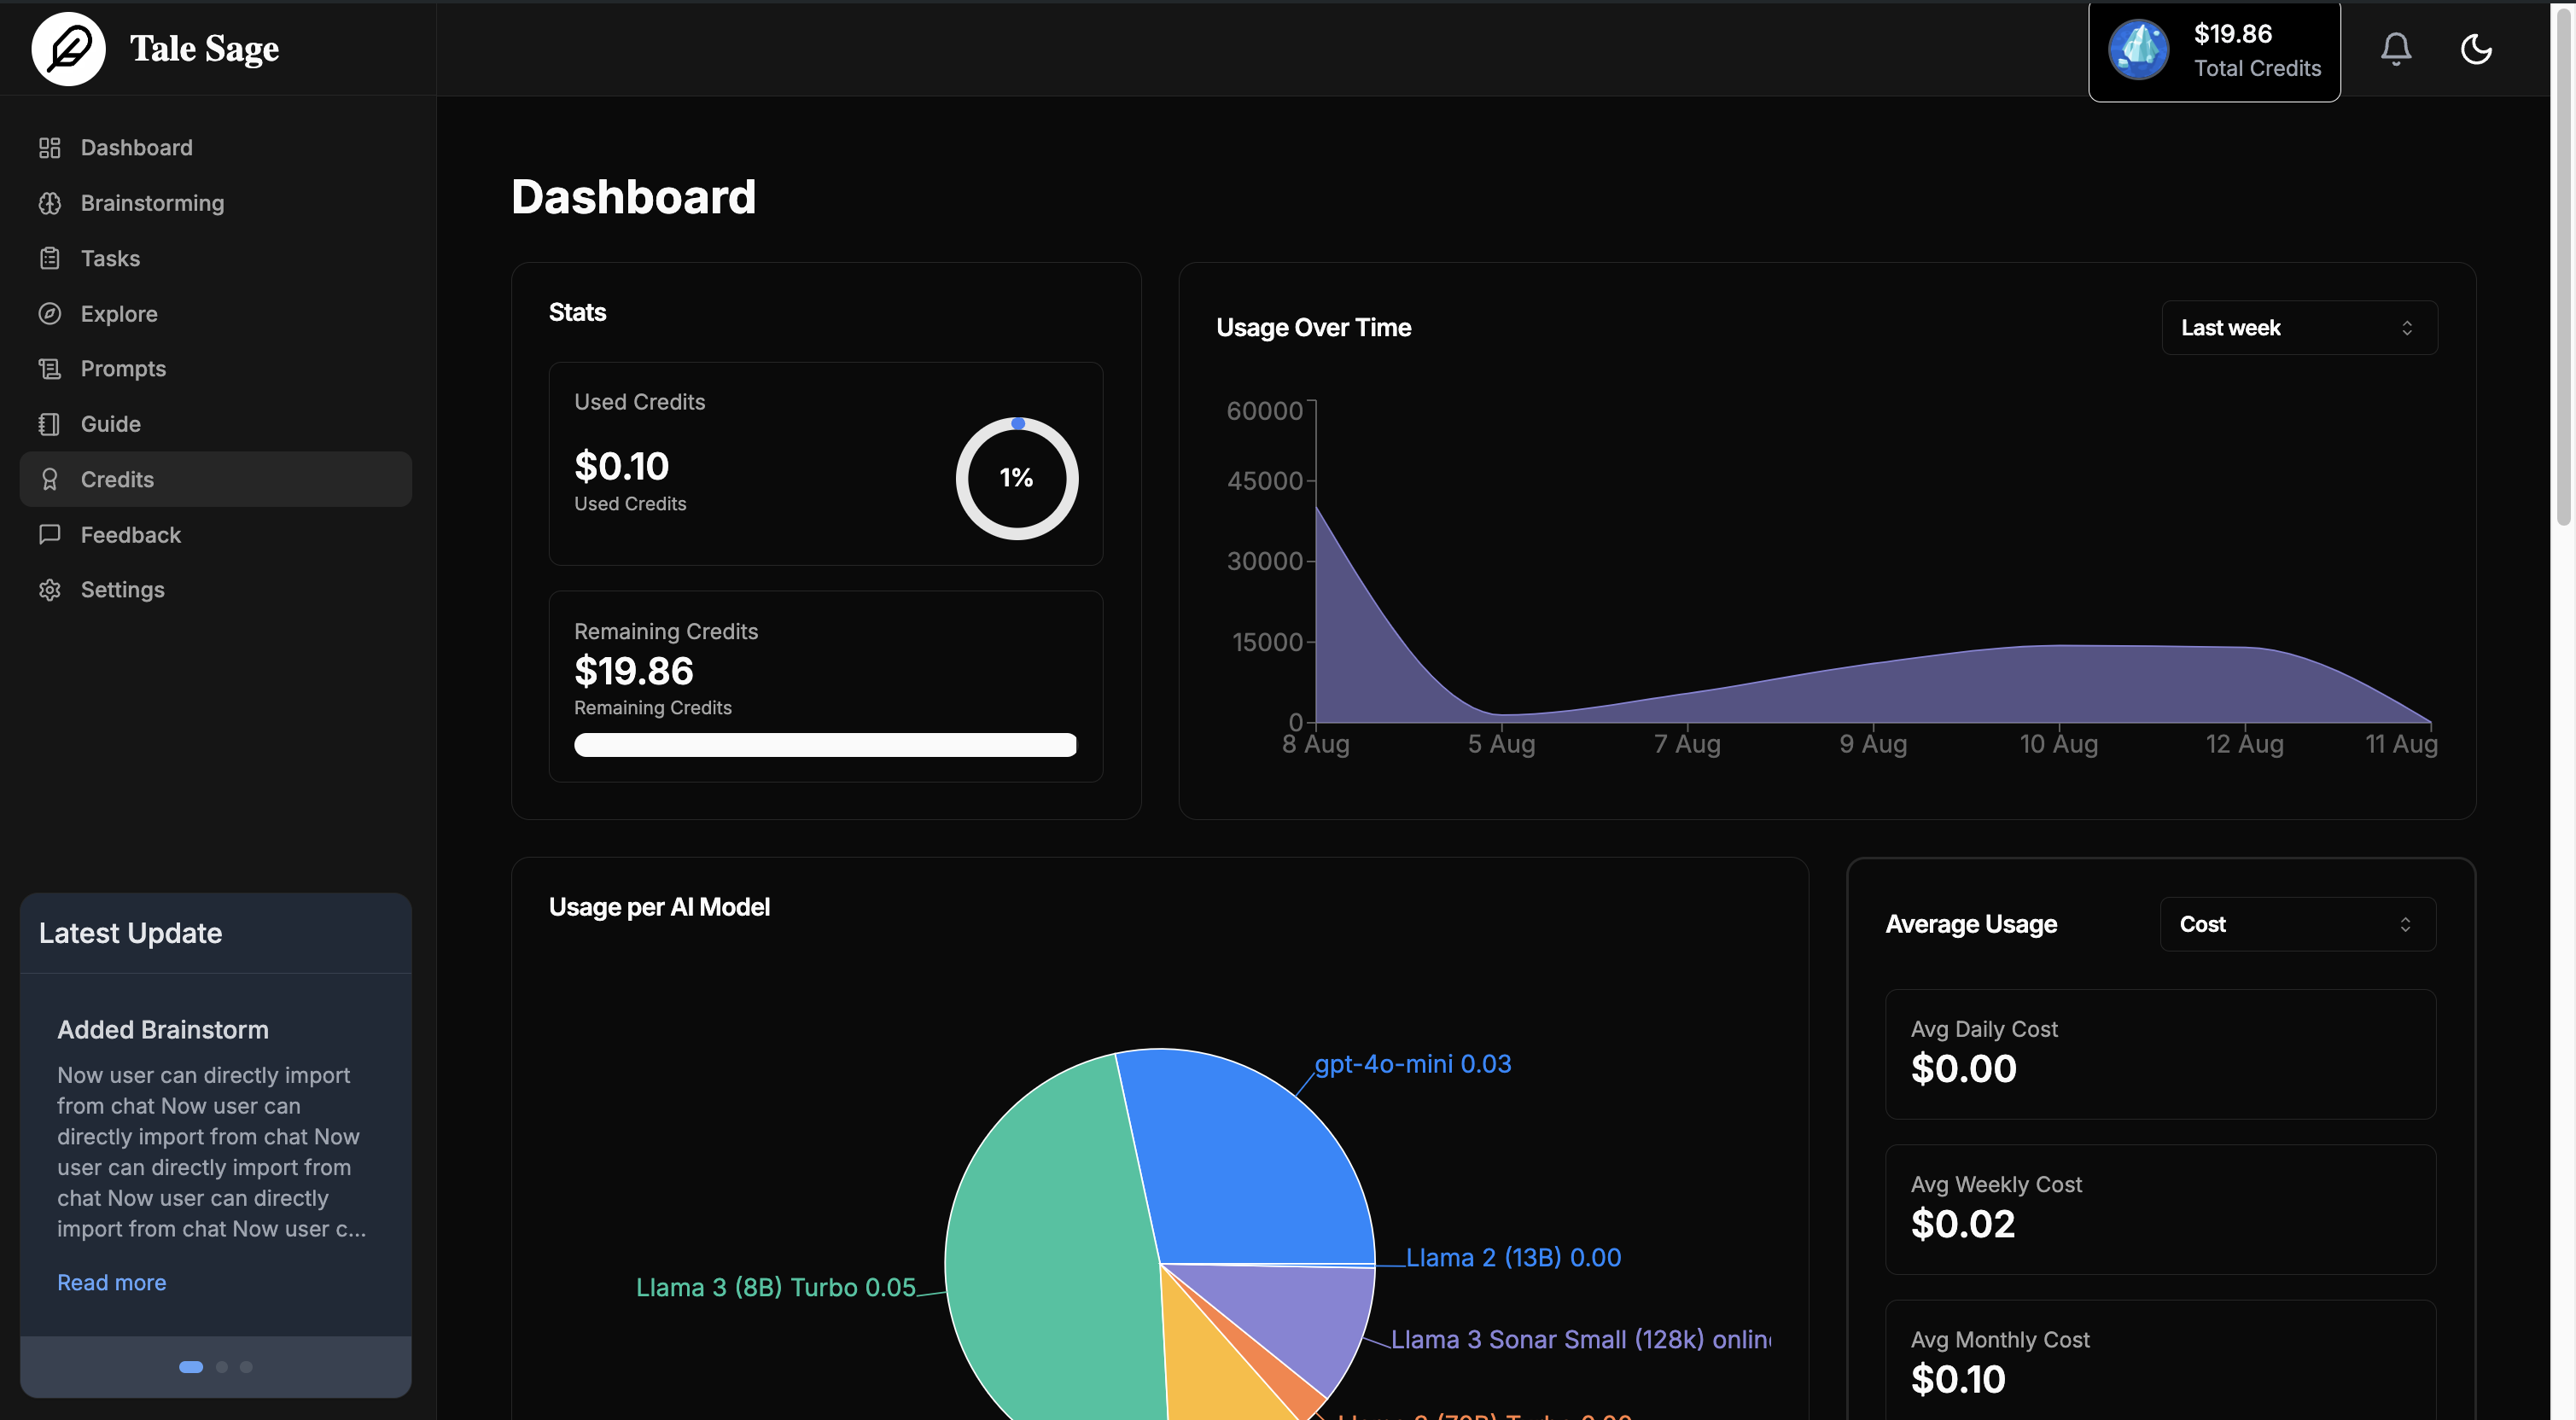
Task: Click the chevron arrows on Last week selector
Action: 2407,328
